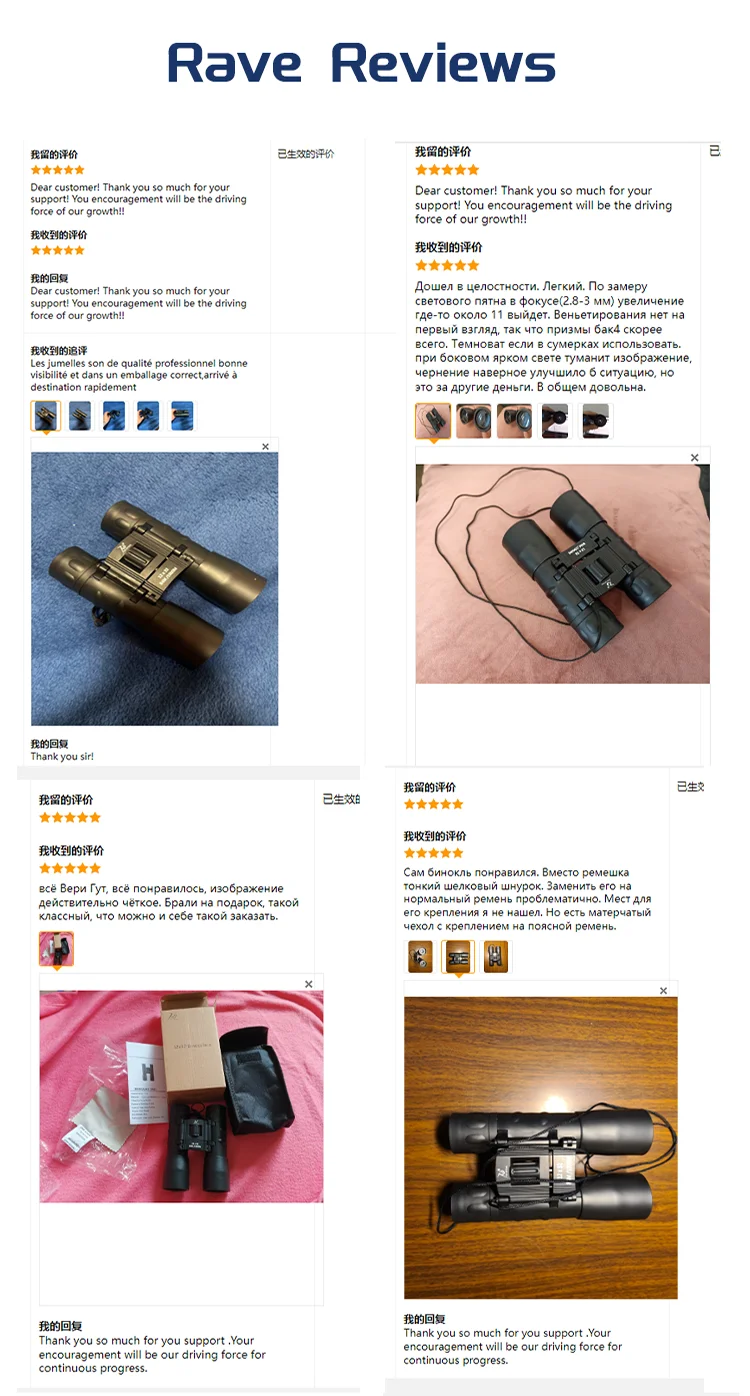Select the single thumbnail in bottom-left review
Viewport: 750px width, 1396px height.
click(56, 949)
